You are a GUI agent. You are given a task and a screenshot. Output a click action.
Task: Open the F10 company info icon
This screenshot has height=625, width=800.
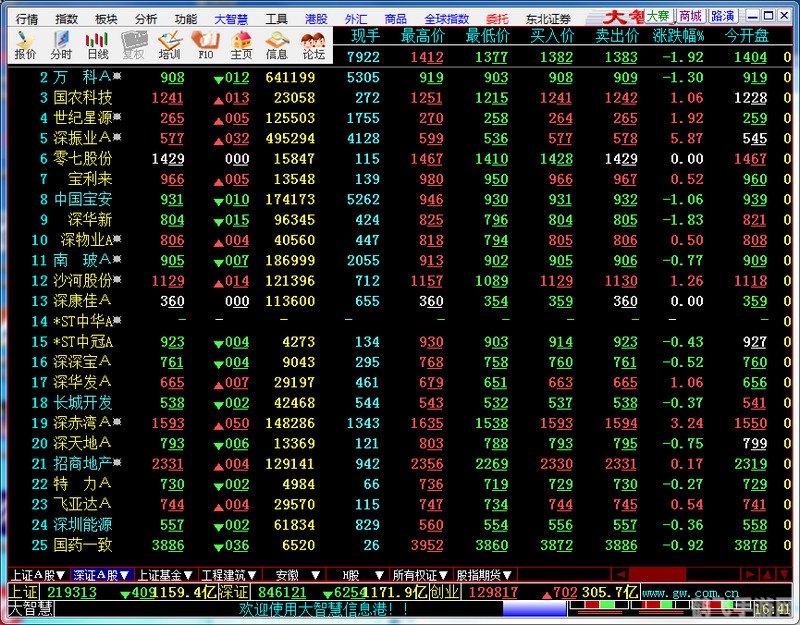coord(206,45)
